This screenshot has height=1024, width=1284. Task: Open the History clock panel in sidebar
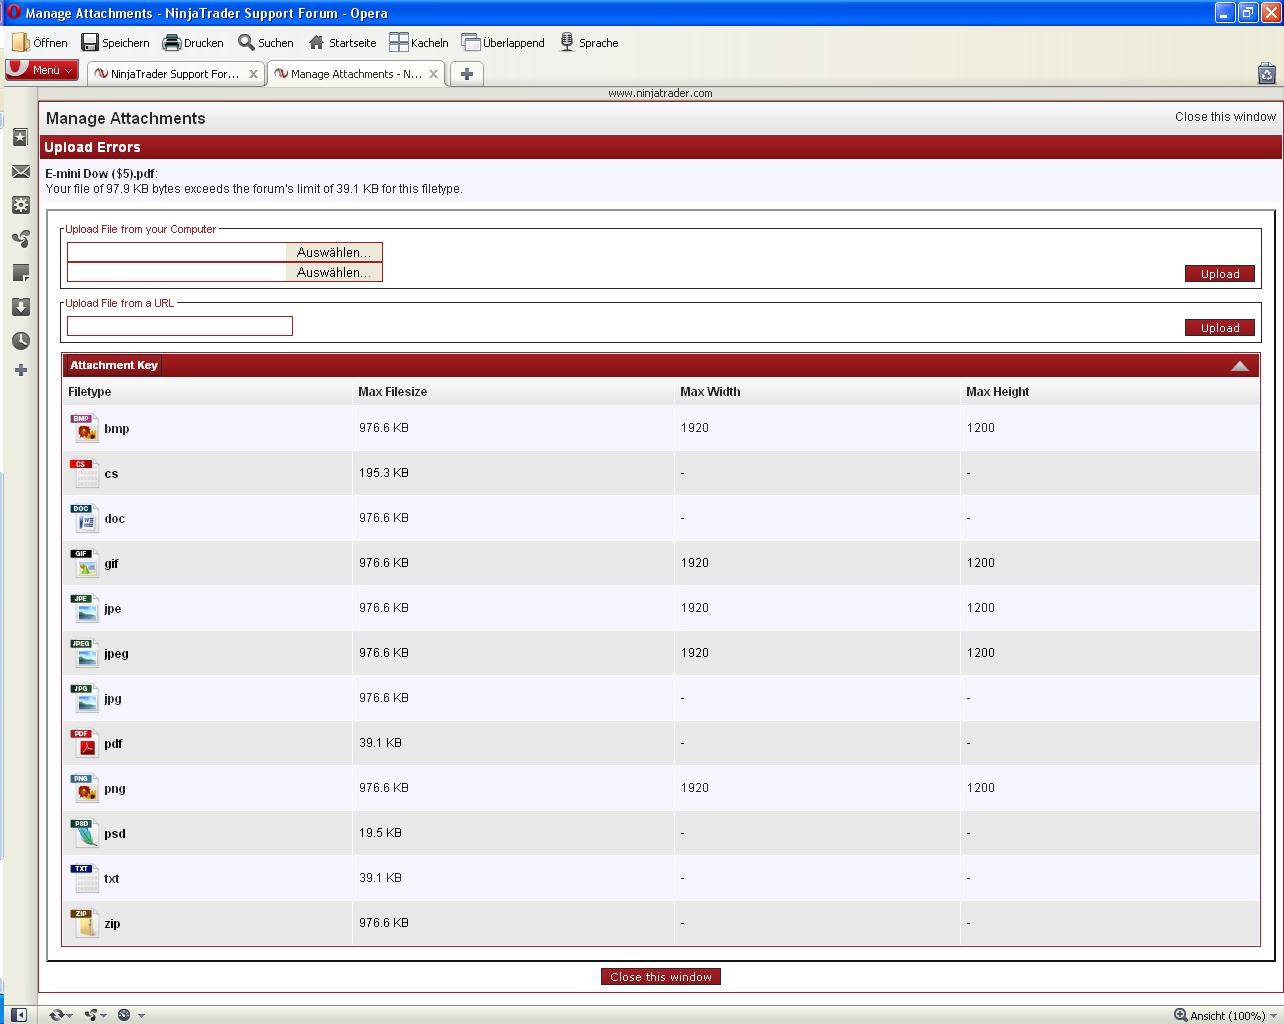(20, 340)
